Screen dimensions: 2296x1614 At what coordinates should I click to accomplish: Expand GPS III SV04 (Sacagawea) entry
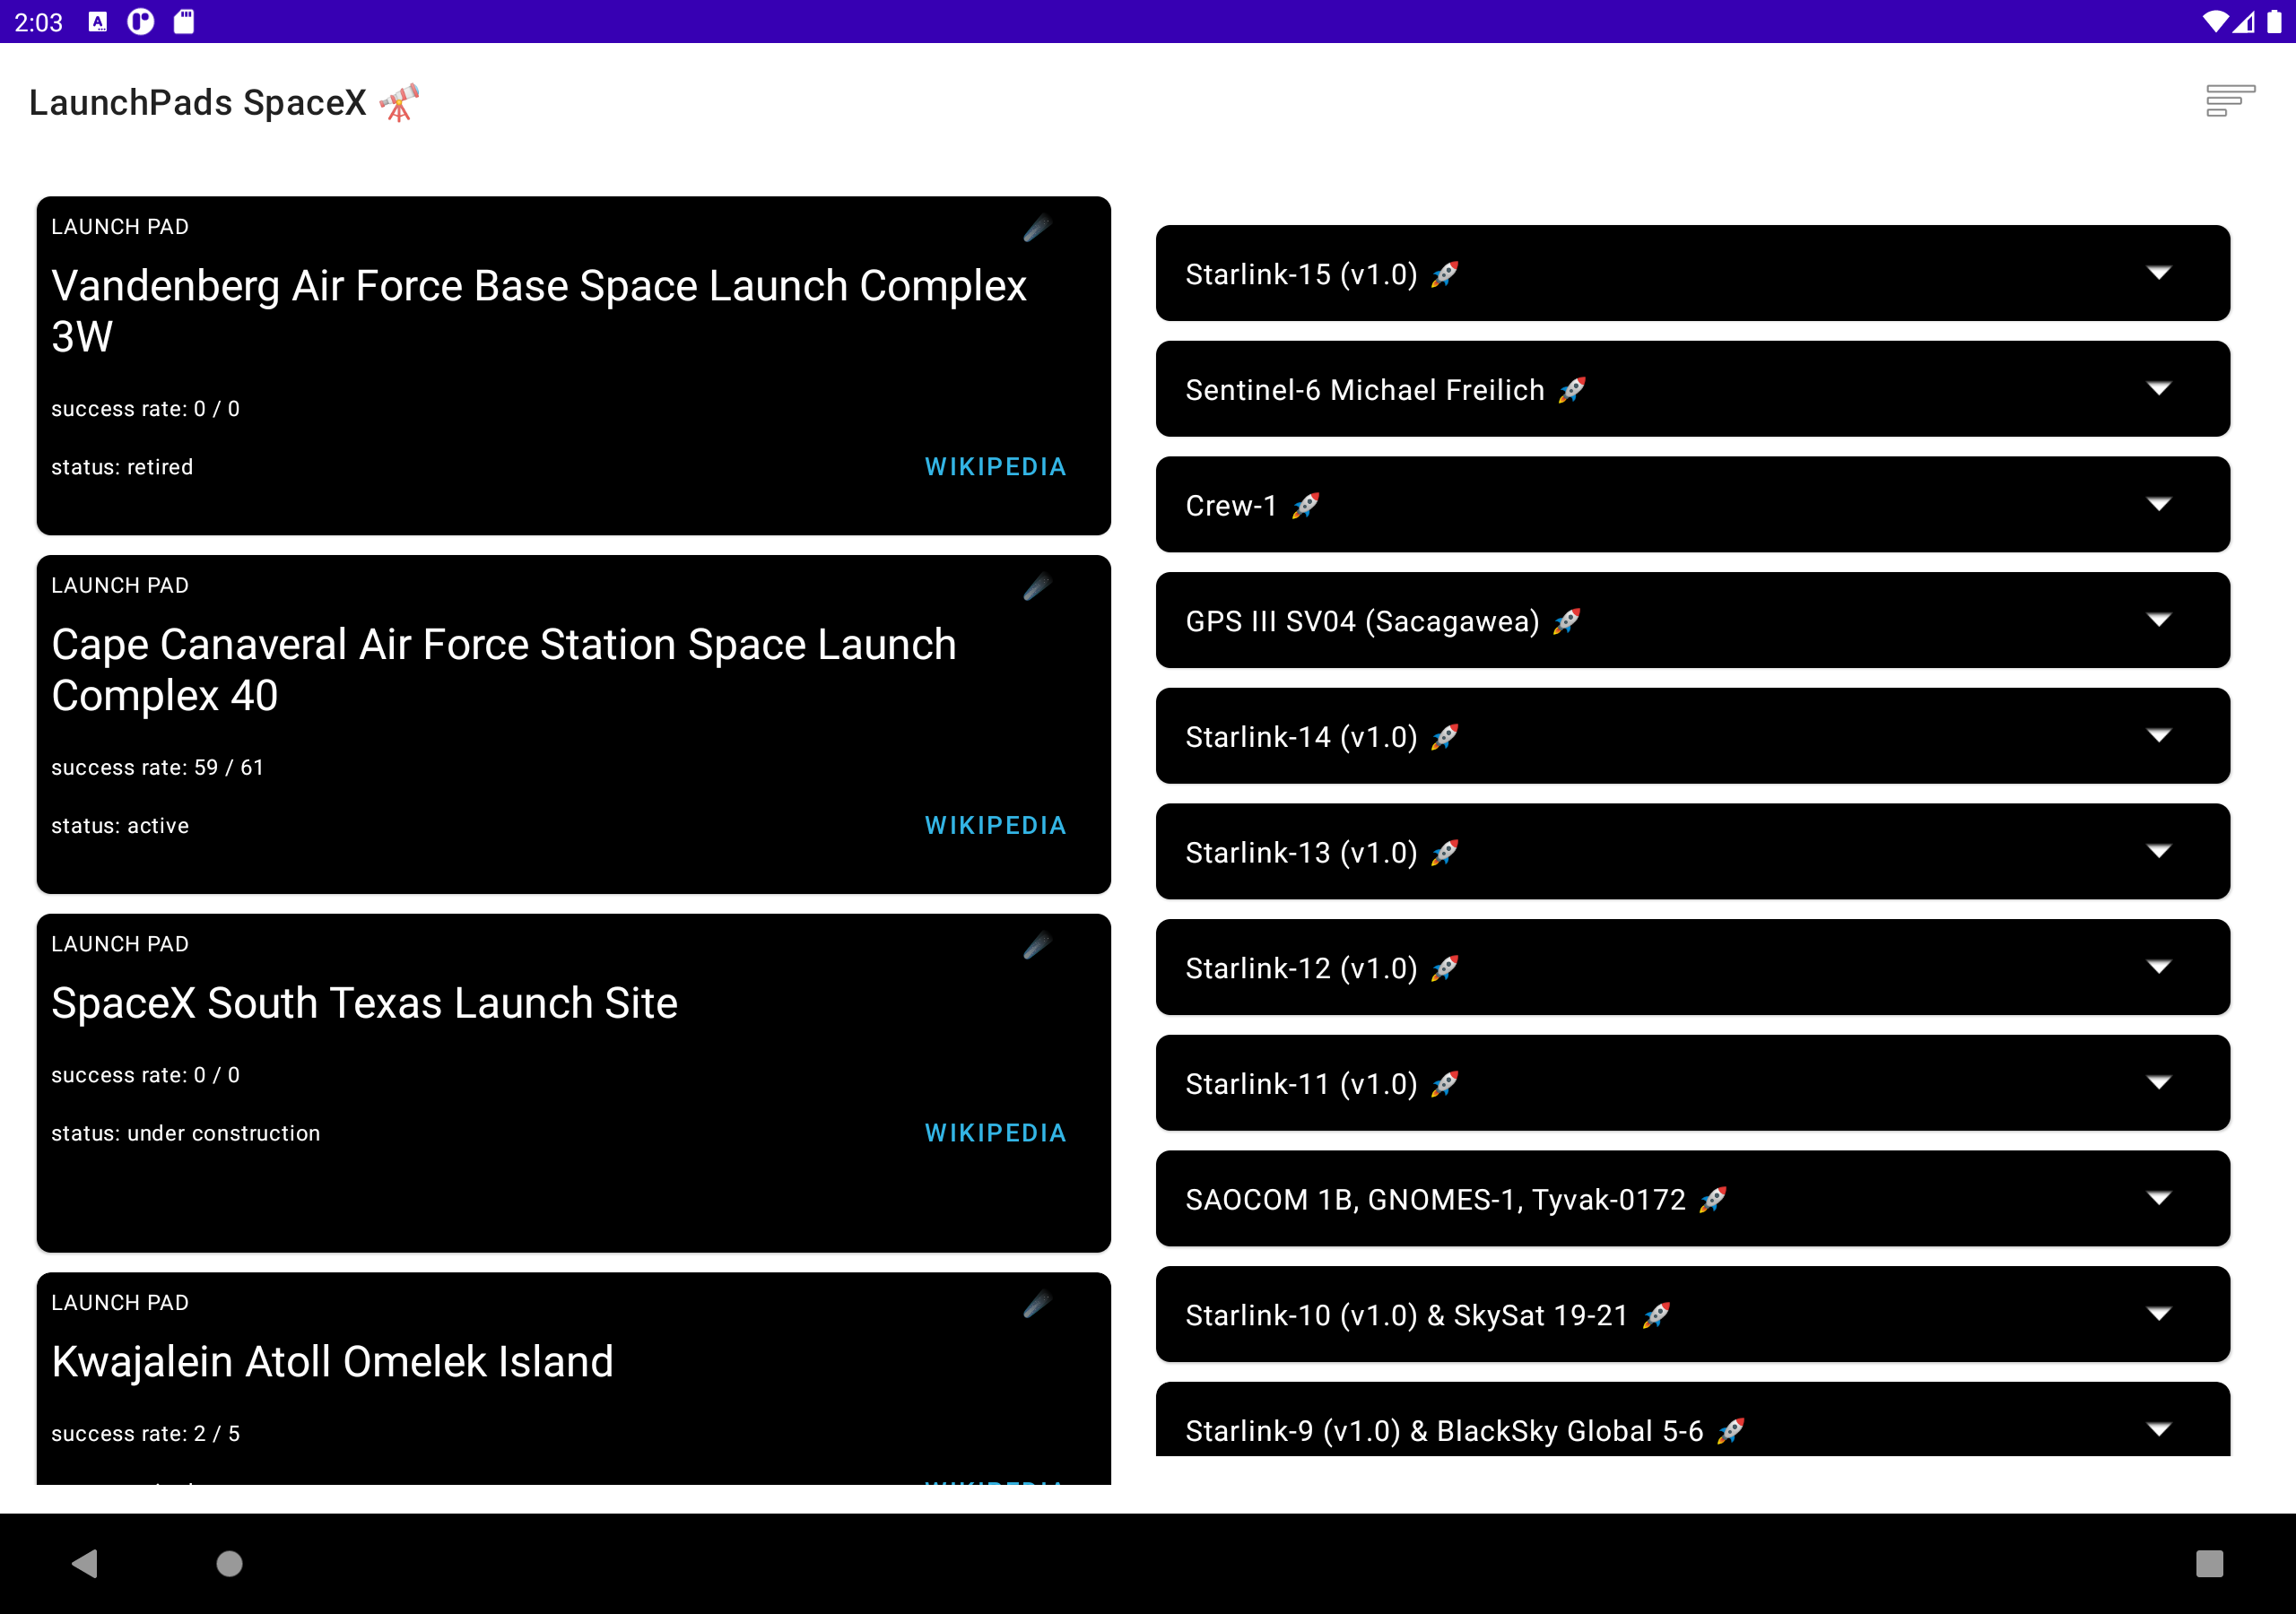pyautogui.click(x=2158, y=620)
